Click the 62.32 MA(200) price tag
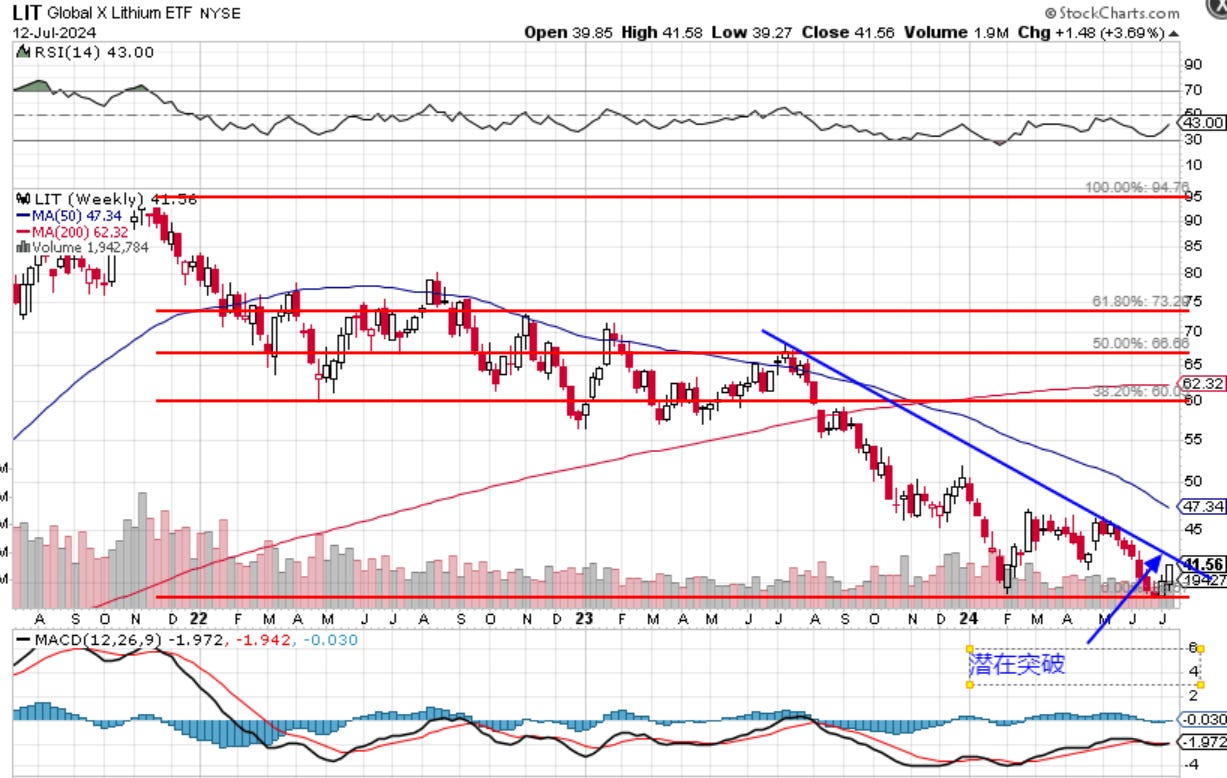The width and height of the screenshot is (1227, 778). point(1201,383)
